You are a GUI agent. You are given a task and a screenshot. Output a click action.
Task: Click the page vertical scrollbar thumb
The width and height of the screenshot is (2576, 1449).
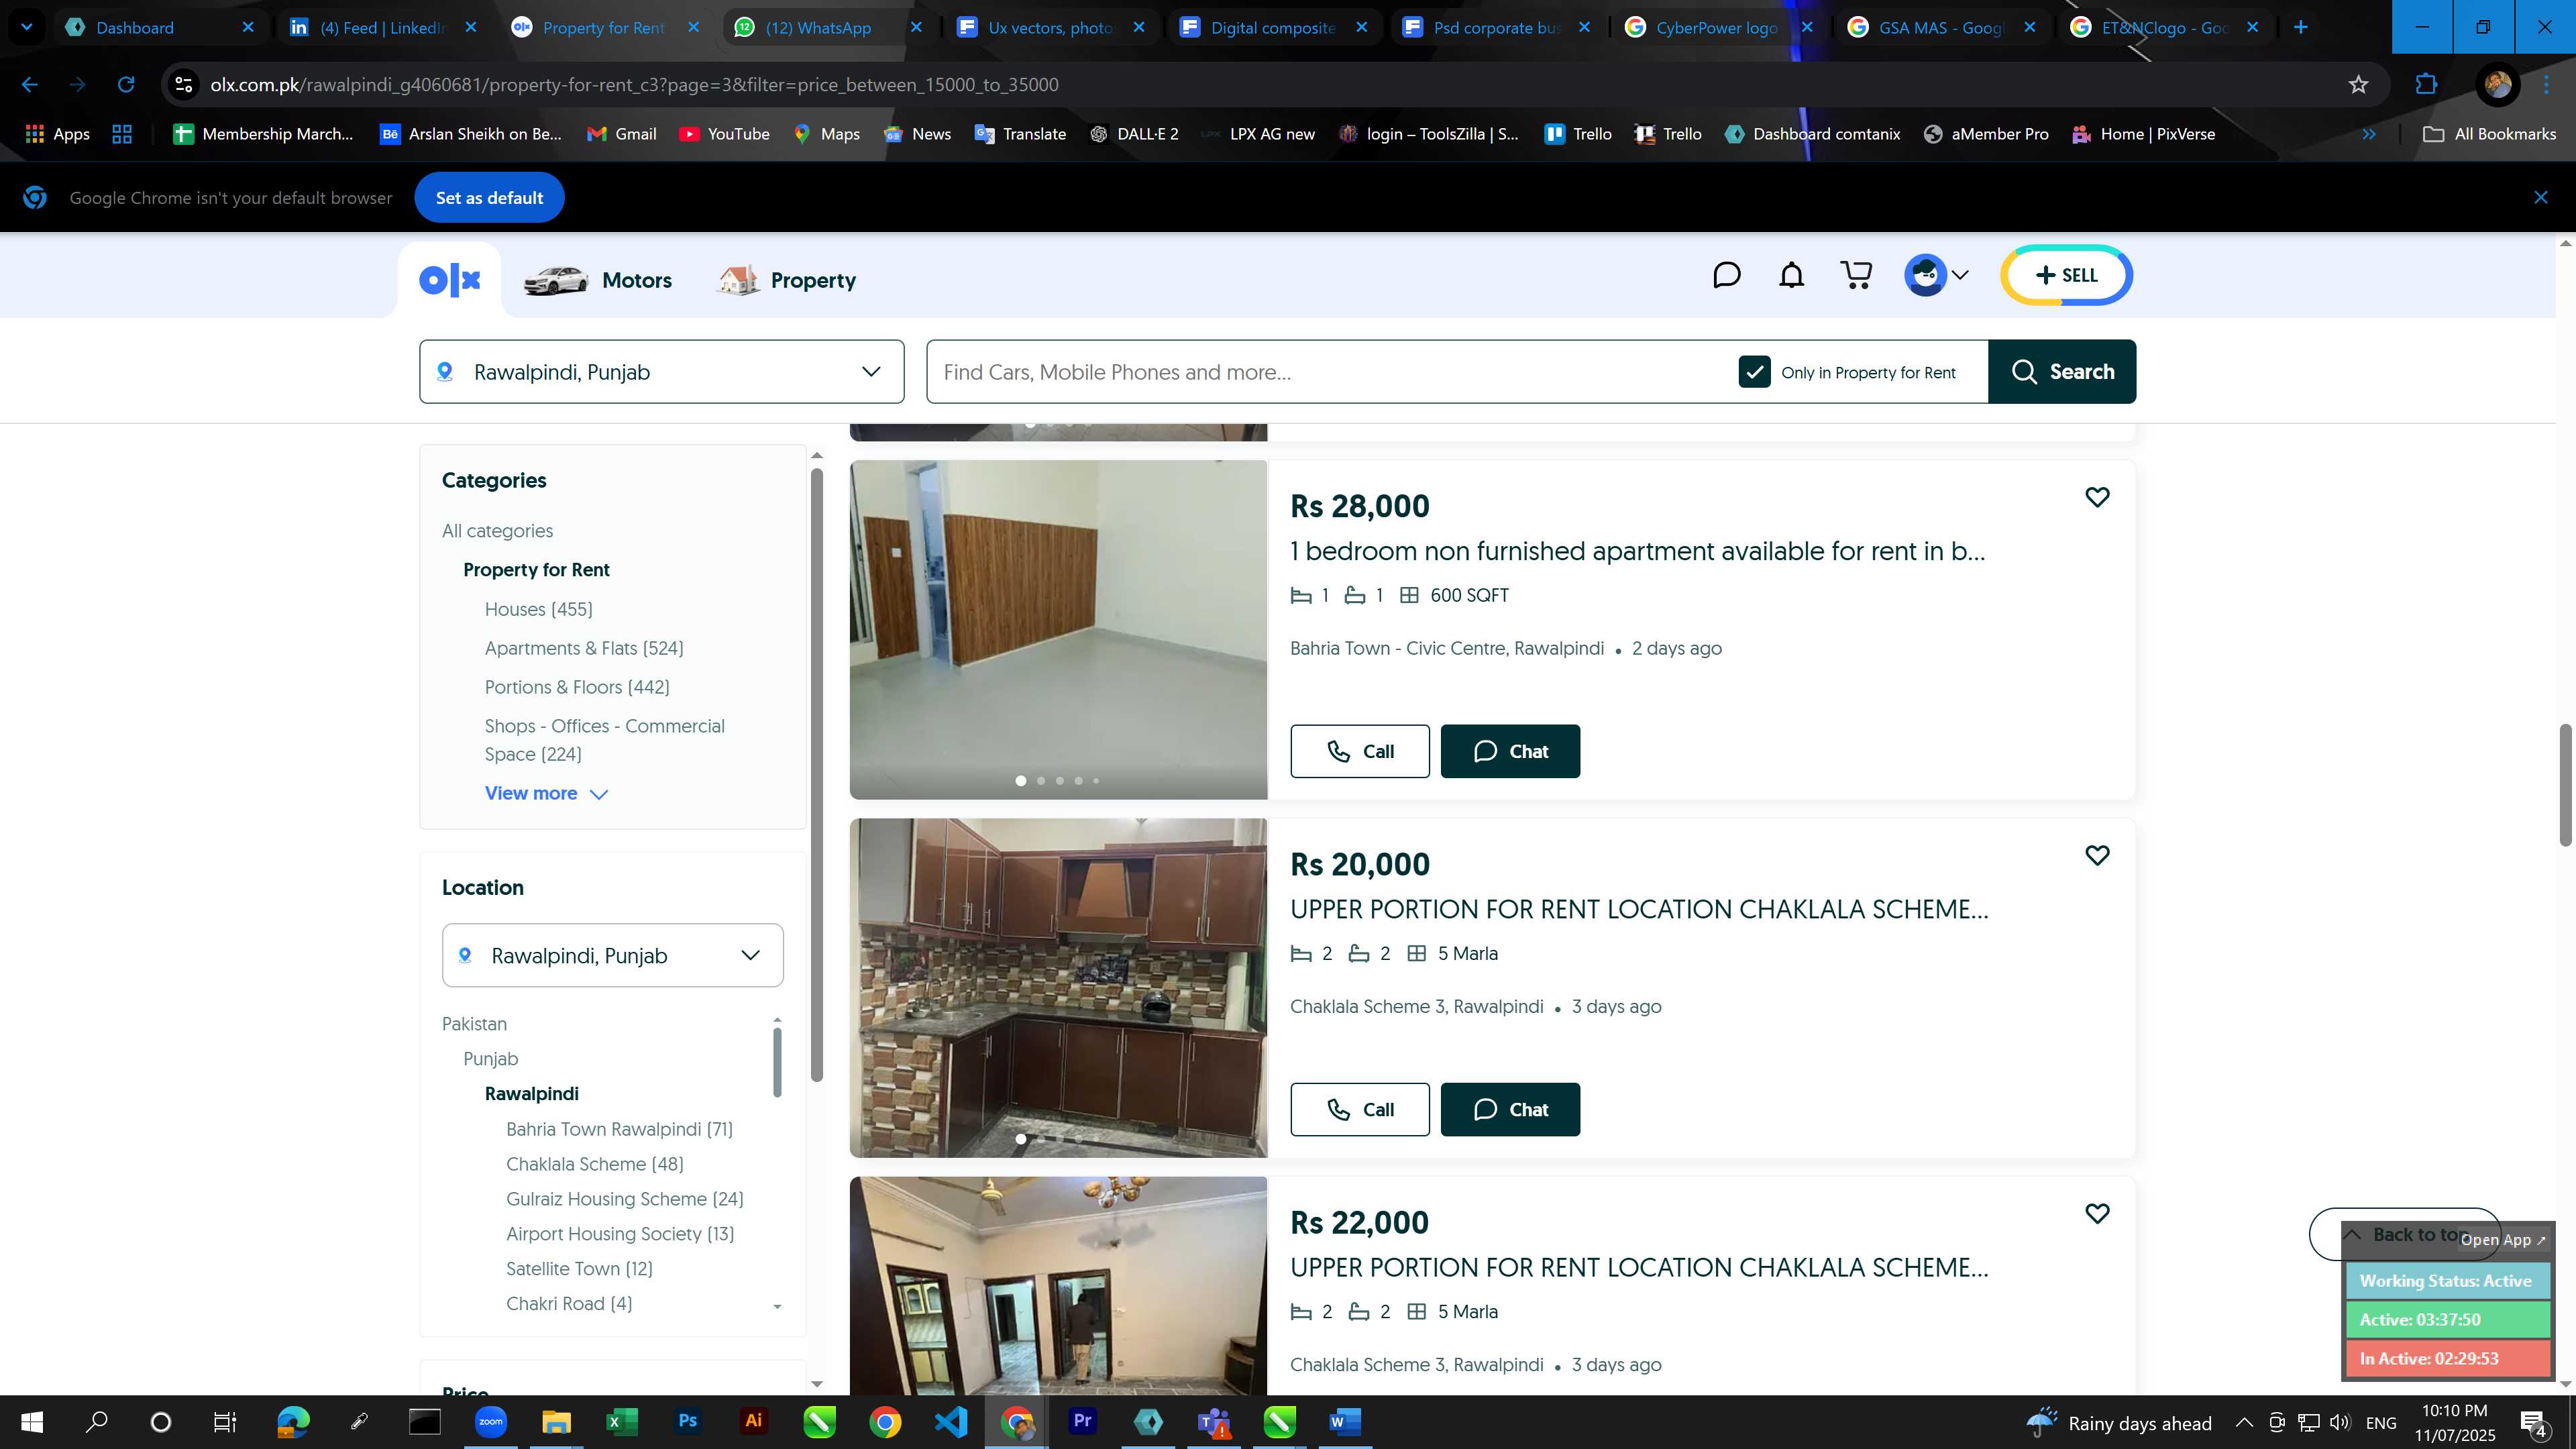click(x=2565, y=785)
